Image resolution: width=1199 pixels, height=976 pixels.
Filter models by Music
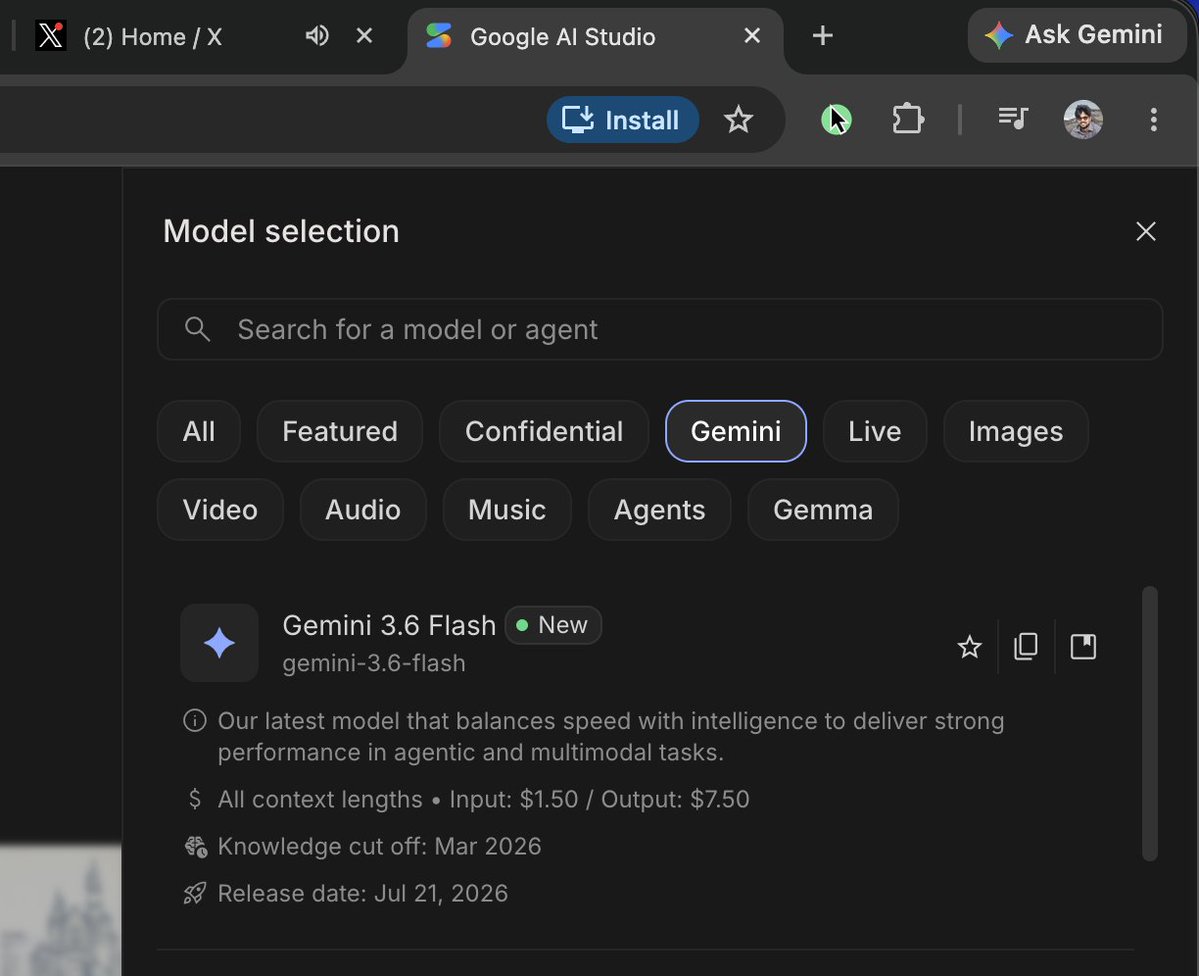point(507,509)
